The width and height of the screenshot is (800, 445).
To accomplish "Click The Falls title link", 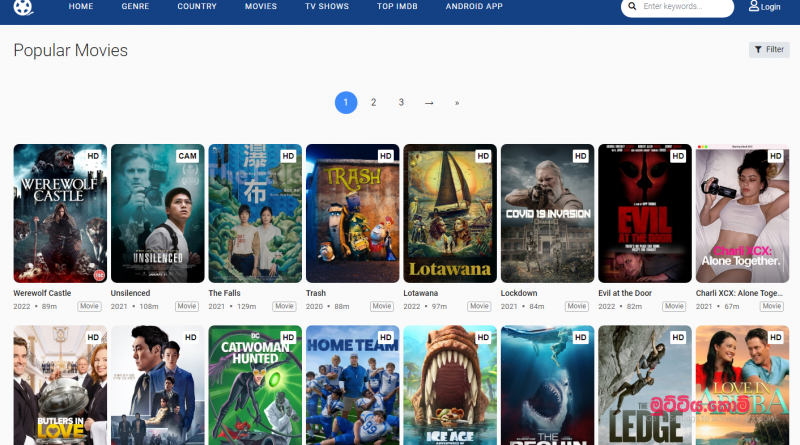I will (x=224, y=293).
